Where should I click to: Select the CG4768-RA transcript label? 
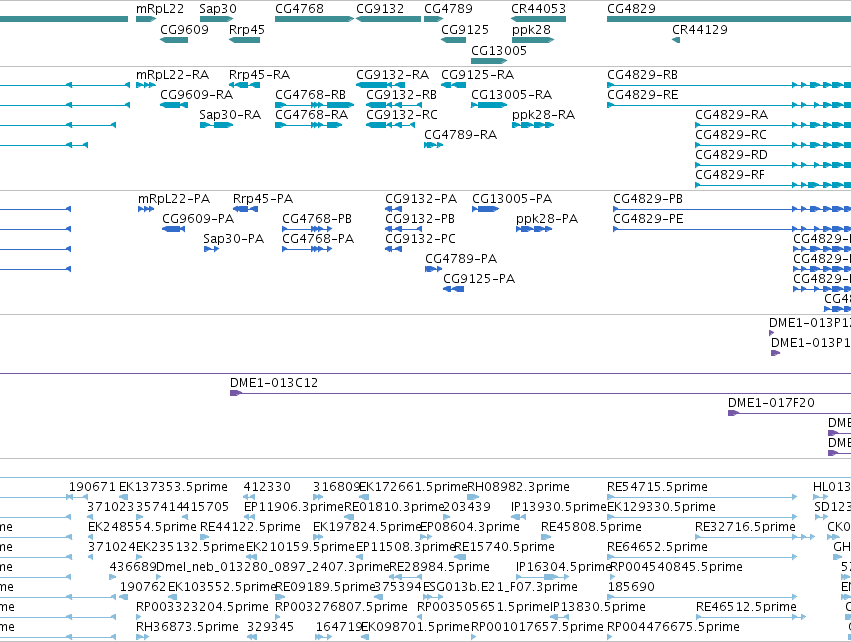click(312, 115)
